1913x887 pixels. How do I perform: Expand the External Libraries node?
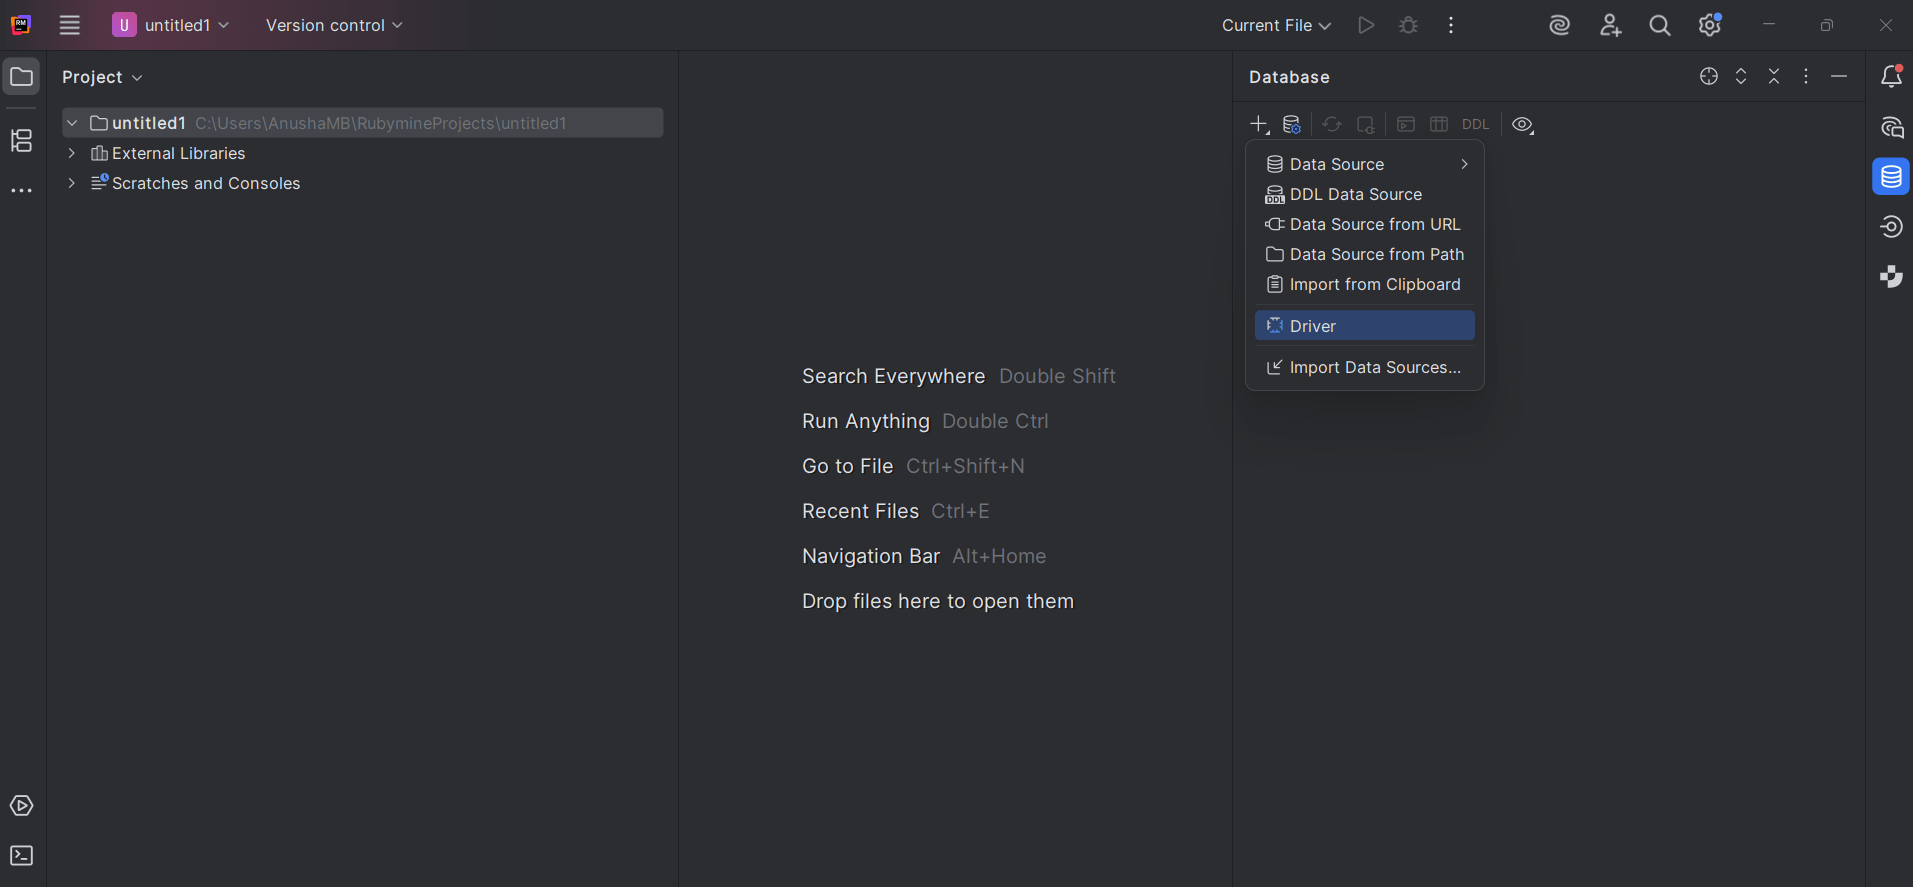point(72,153)
